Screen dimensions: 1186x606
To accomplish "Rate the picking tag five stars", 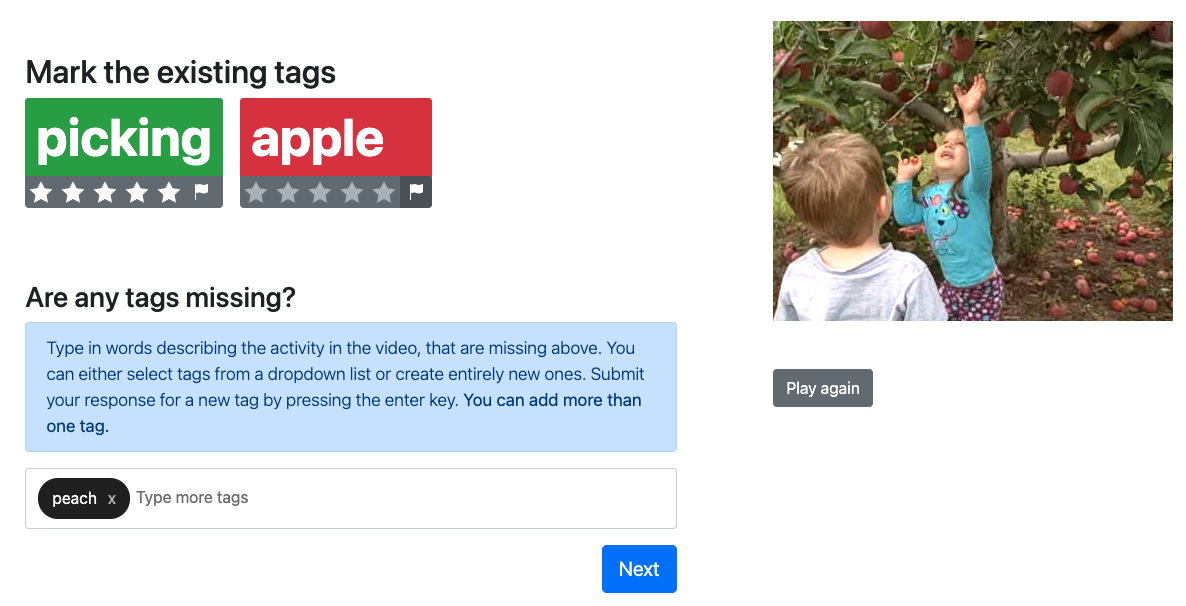I will coord(169,192).
